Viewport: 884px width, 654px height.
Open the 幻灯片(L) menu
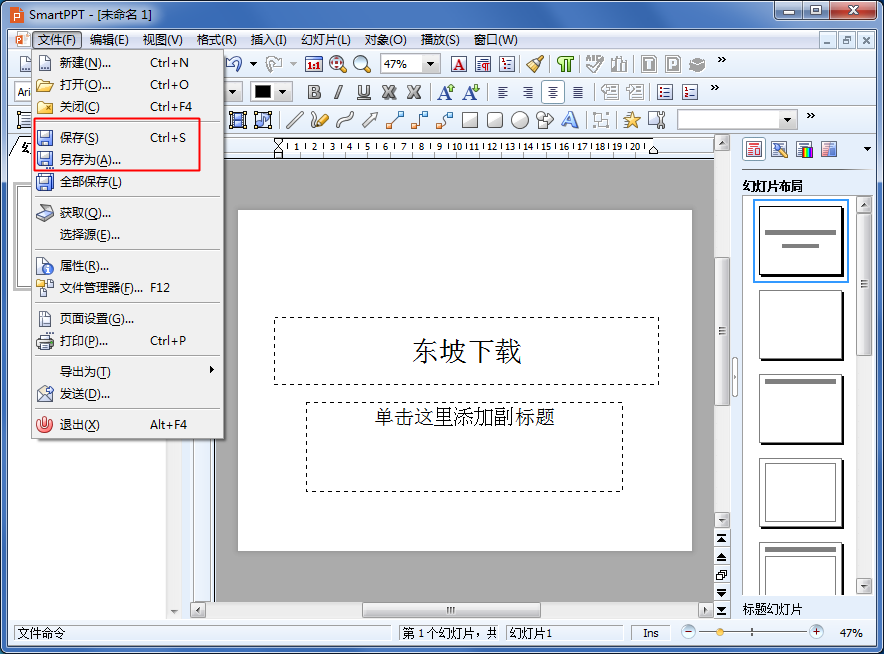[326, 40]
